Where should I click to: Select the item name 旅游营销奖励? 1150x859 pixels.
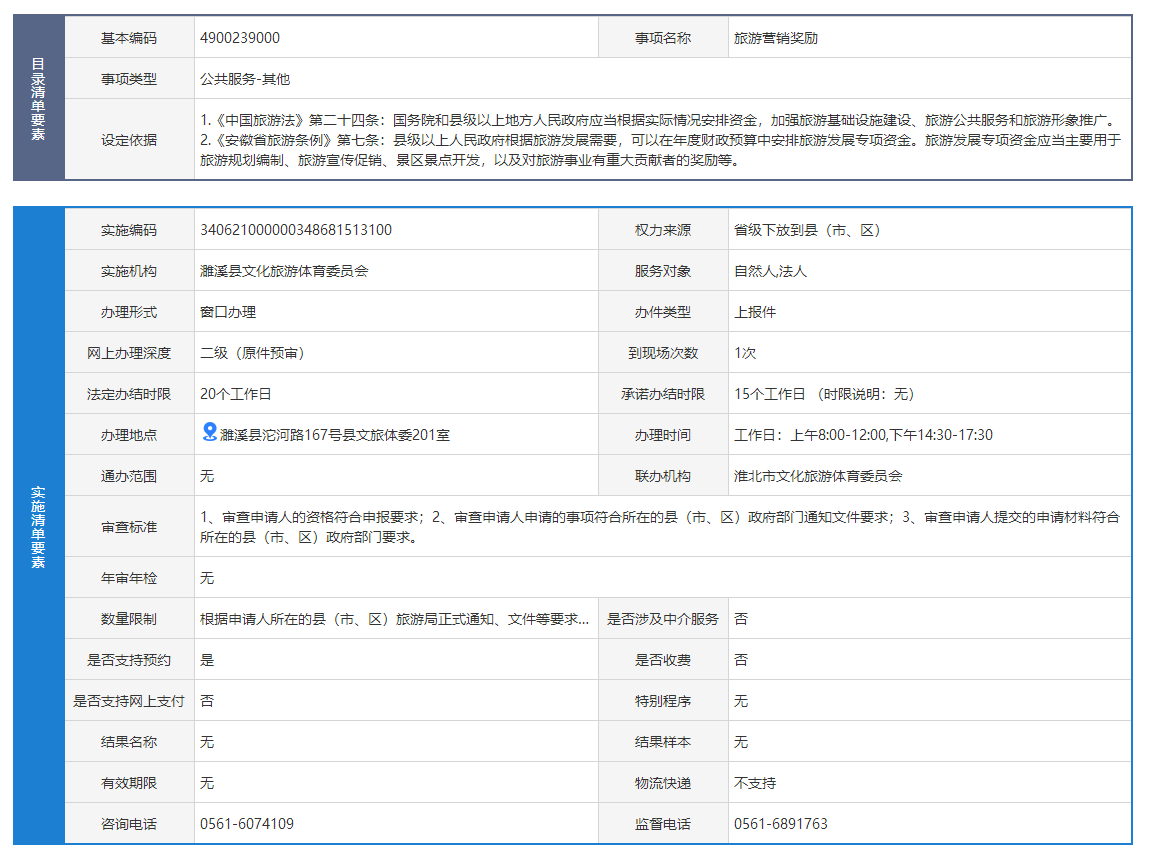[x=776, y=38]
